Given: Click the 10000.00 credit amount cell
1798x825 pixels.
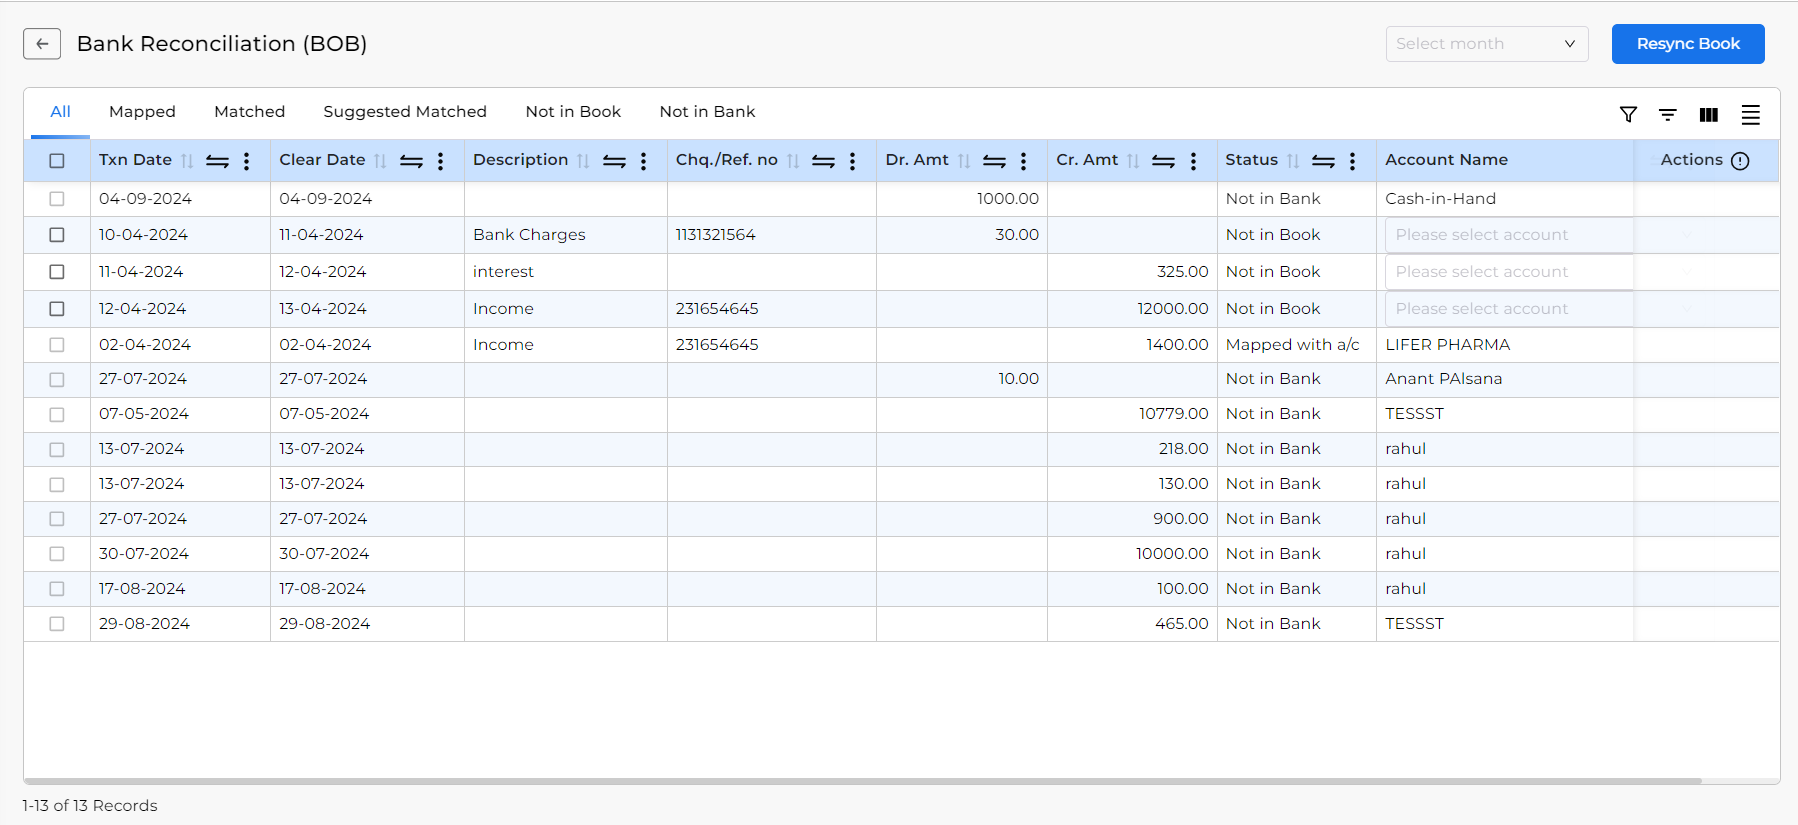Looking at the screenshot, I should tap(1132, 554).
